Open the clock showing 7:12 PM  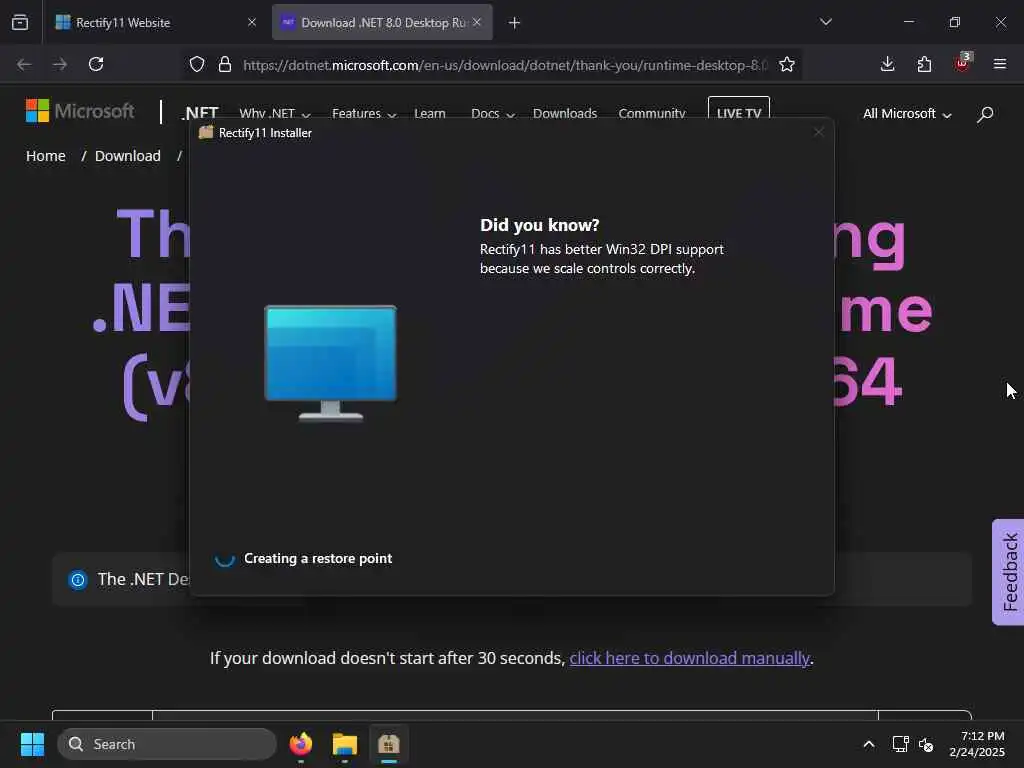coord(977,744)
